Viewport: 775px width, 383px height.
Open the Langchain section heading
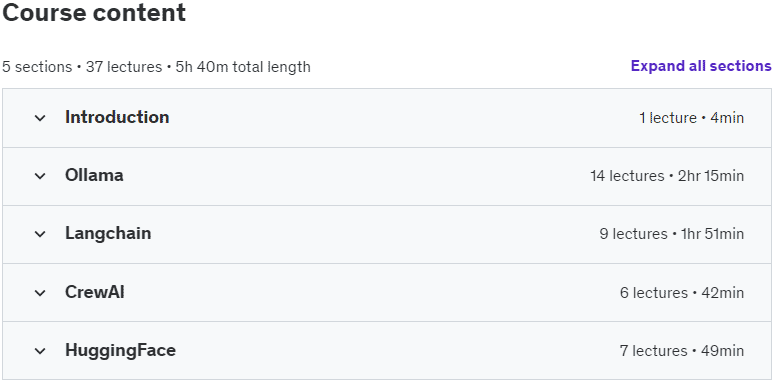(x=108, y=233)
